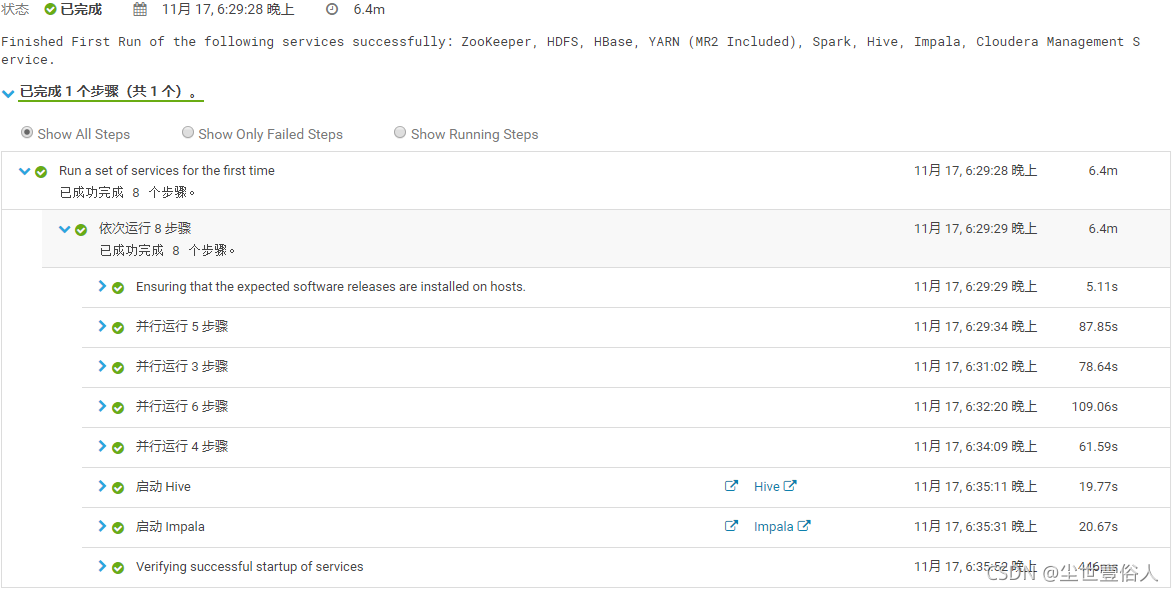Click the calendar icon near the date
1174x591 pixels.
(140, 10)
